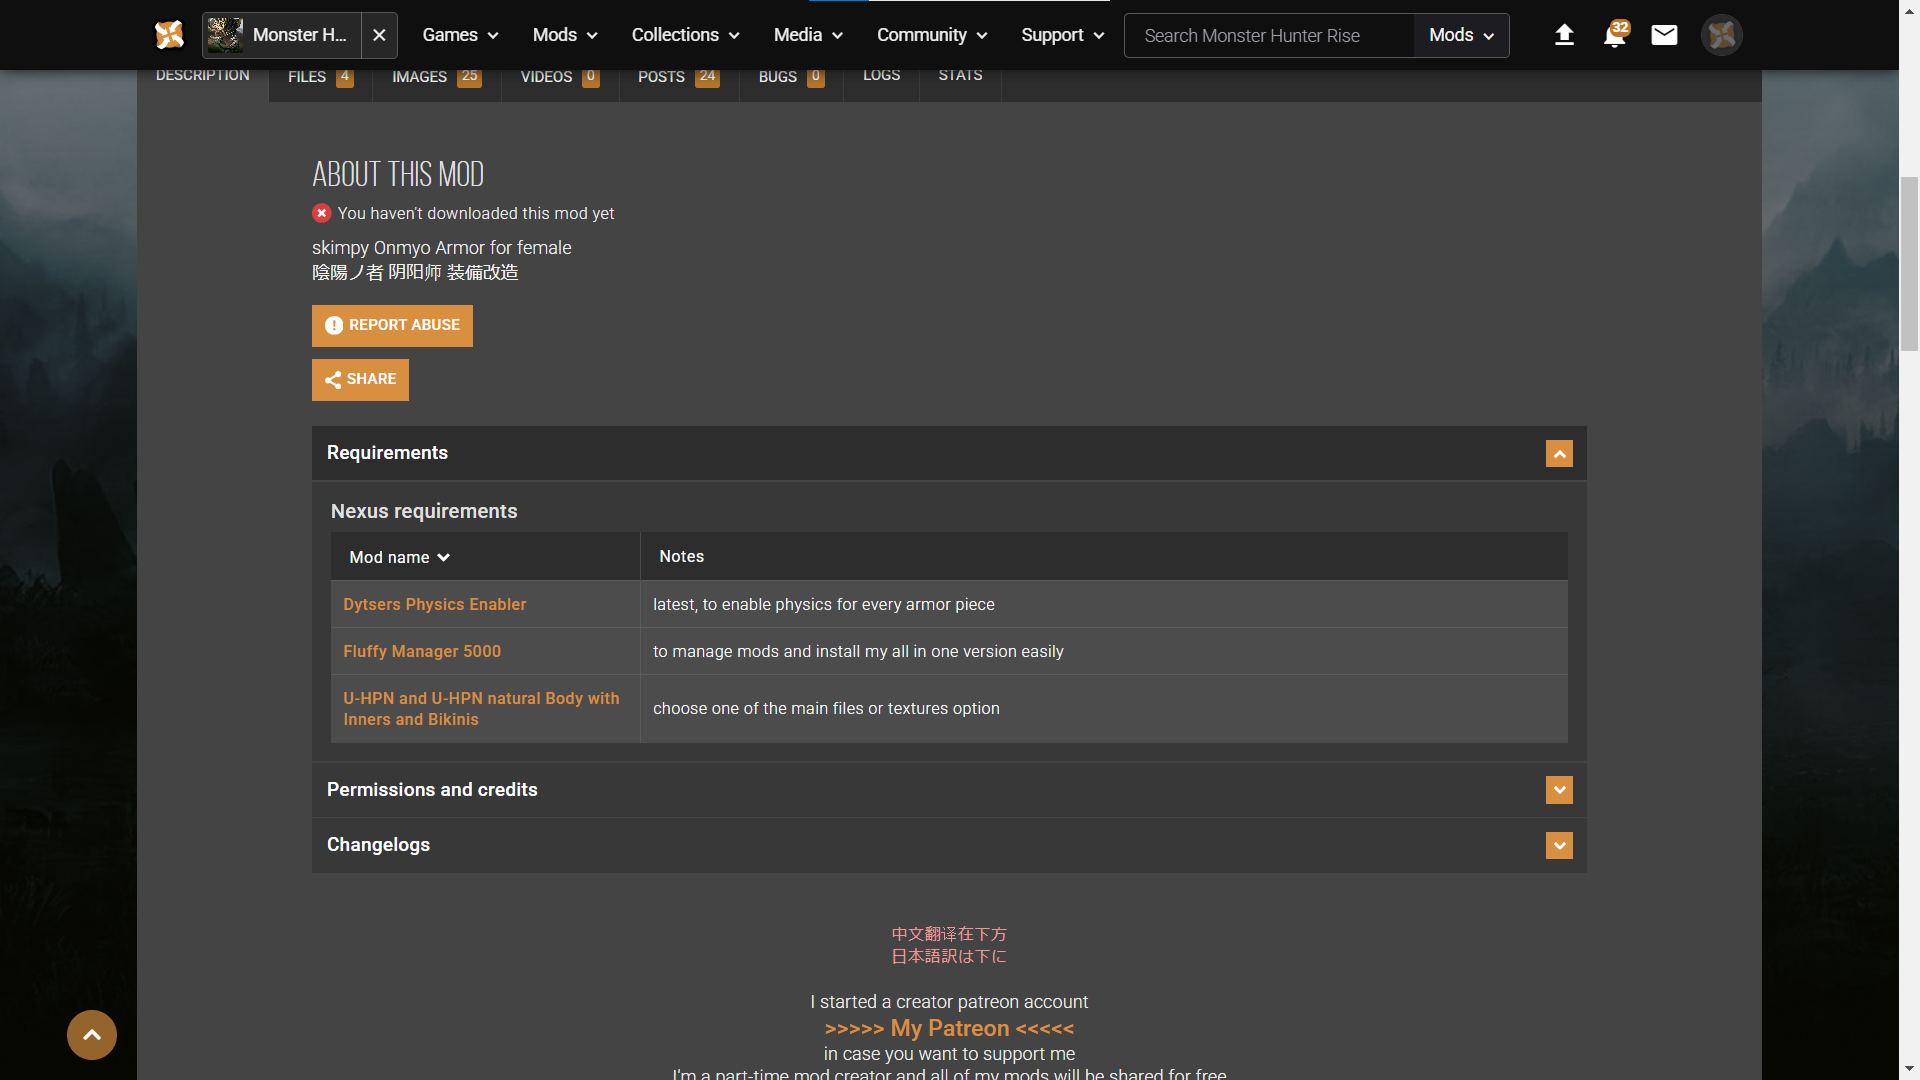This screenshot has width=1920, height=1080.
Task: Collapse the Requirements section
Action: coord(1559,454)
